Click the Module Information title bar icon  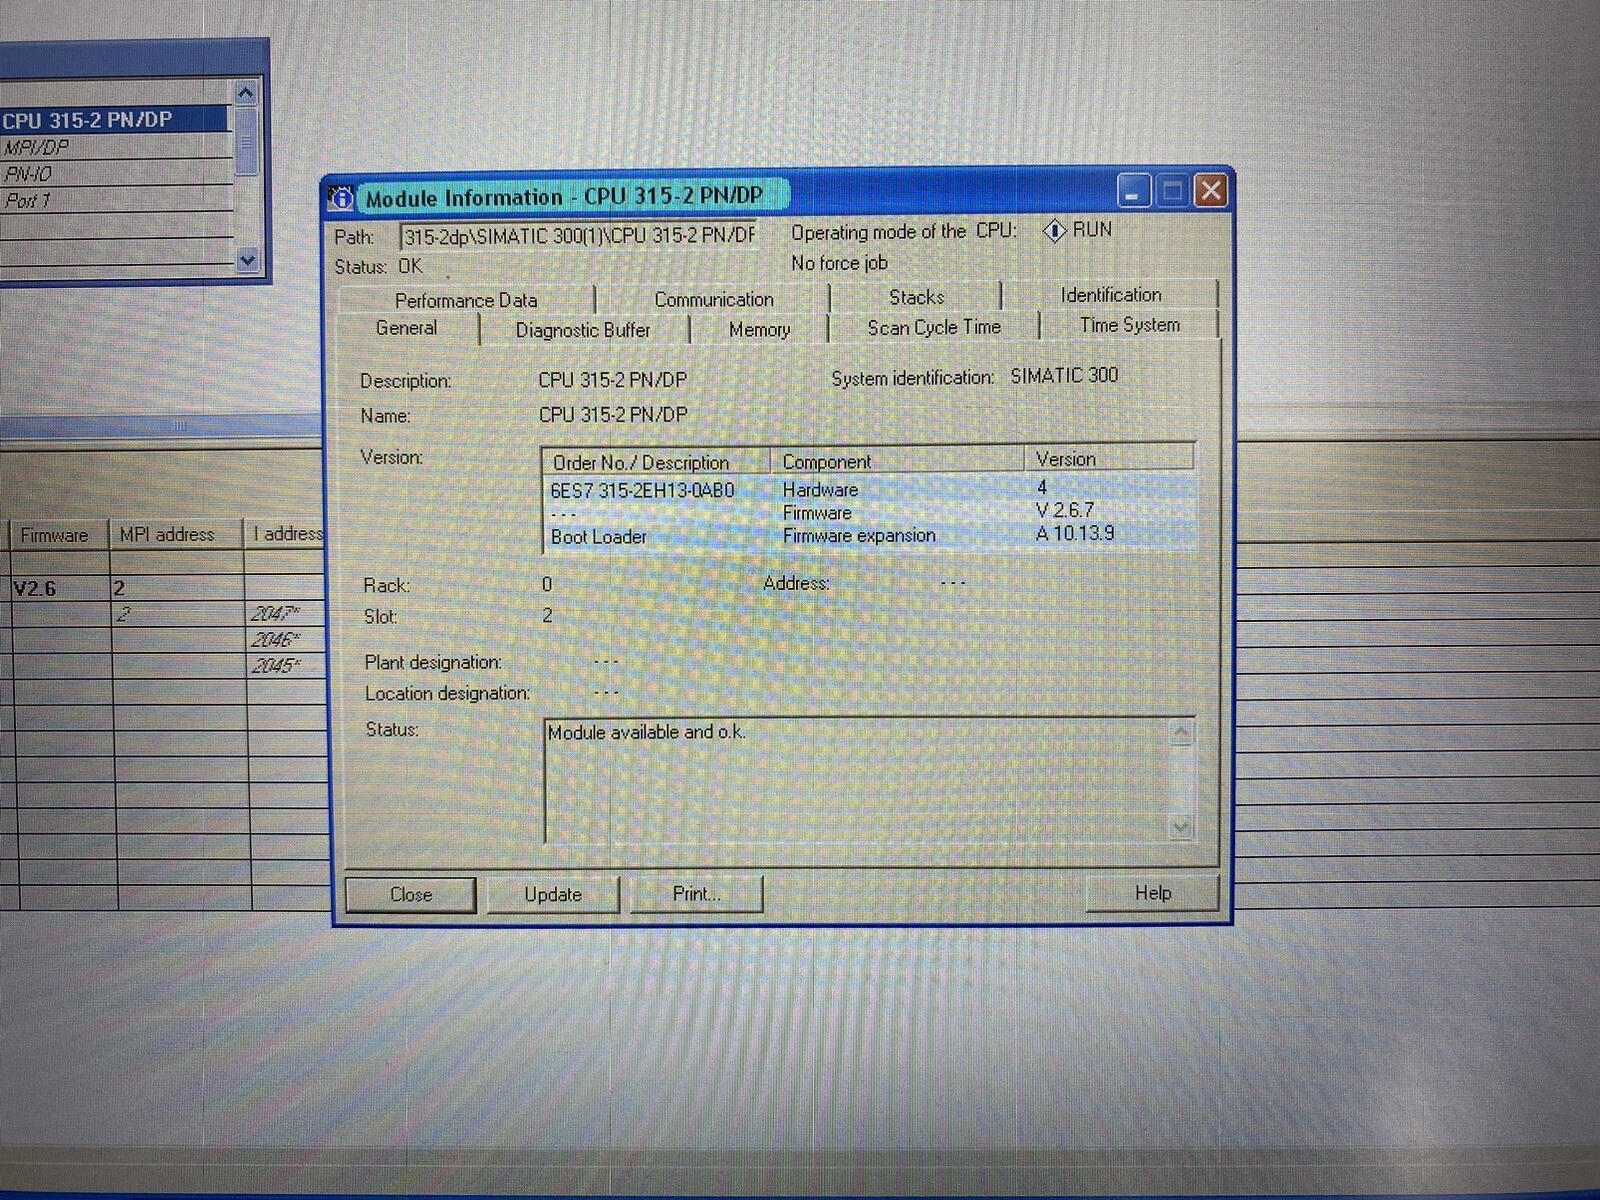point(341,198)
